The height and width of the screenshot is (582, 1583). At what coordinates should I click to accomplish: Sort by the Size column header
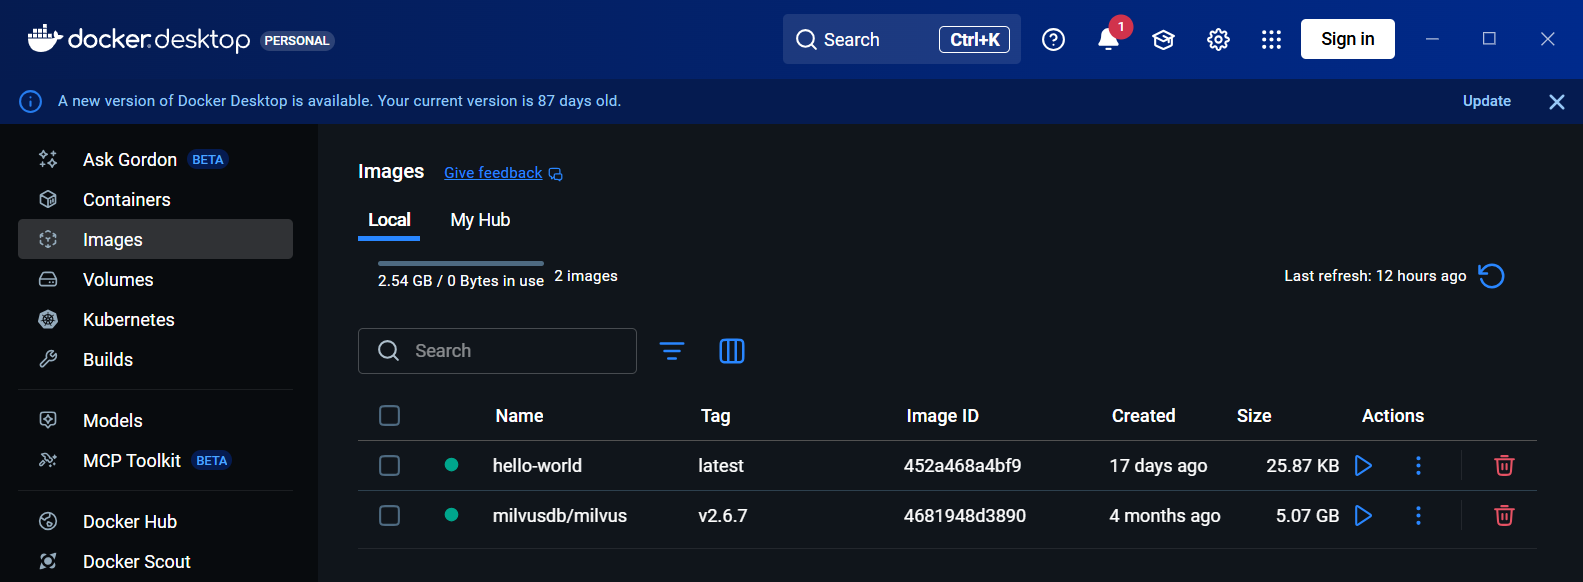click(x=1254, y=416)
